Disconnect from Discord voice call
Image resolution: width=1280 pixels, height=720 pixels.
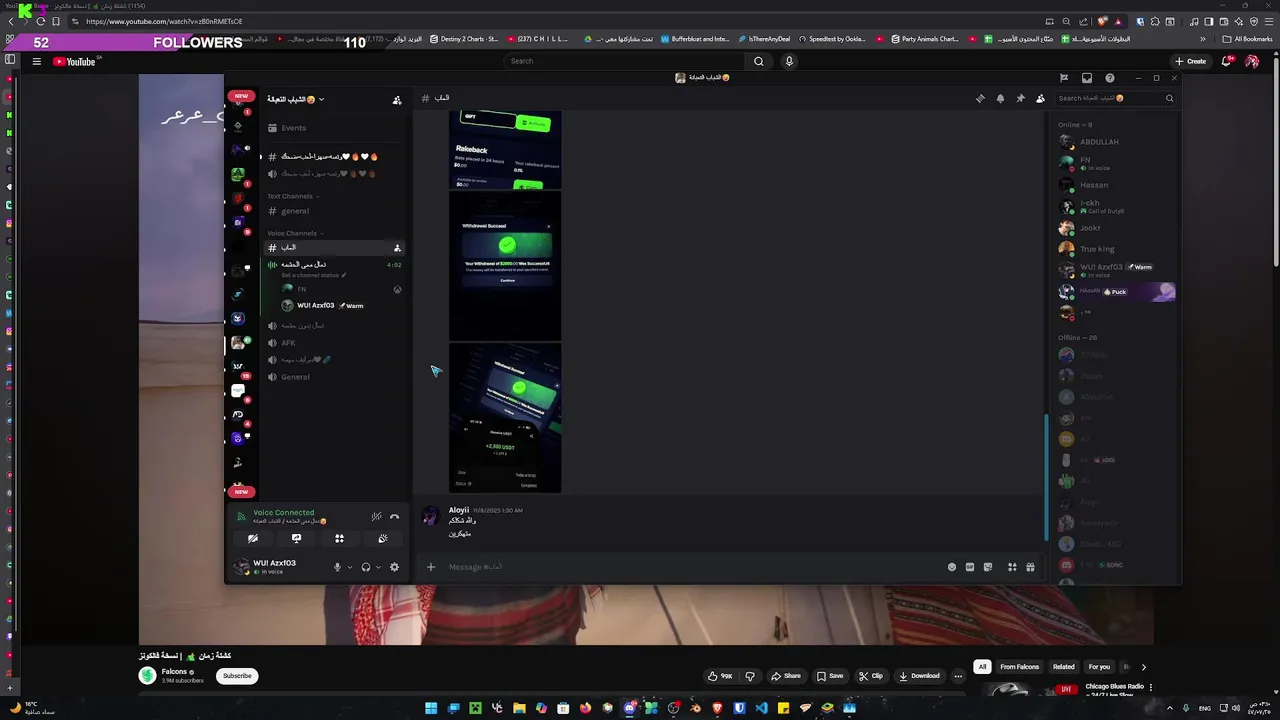tap(394, 517)
